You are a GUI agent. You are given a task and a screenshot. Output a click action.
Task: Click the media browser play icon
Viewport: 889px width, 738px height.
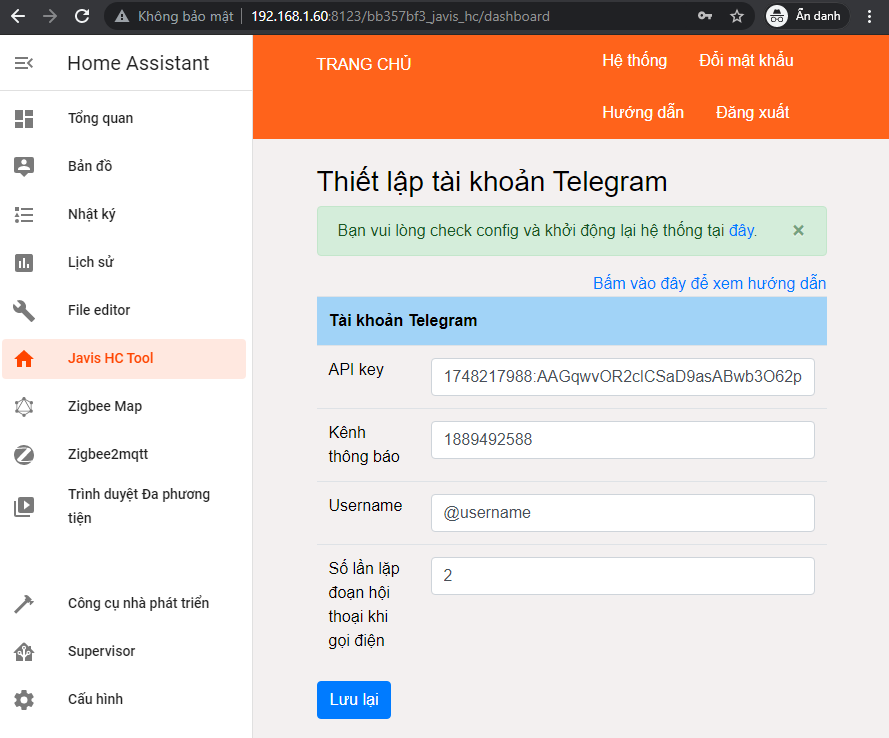[x=24, y=506]
